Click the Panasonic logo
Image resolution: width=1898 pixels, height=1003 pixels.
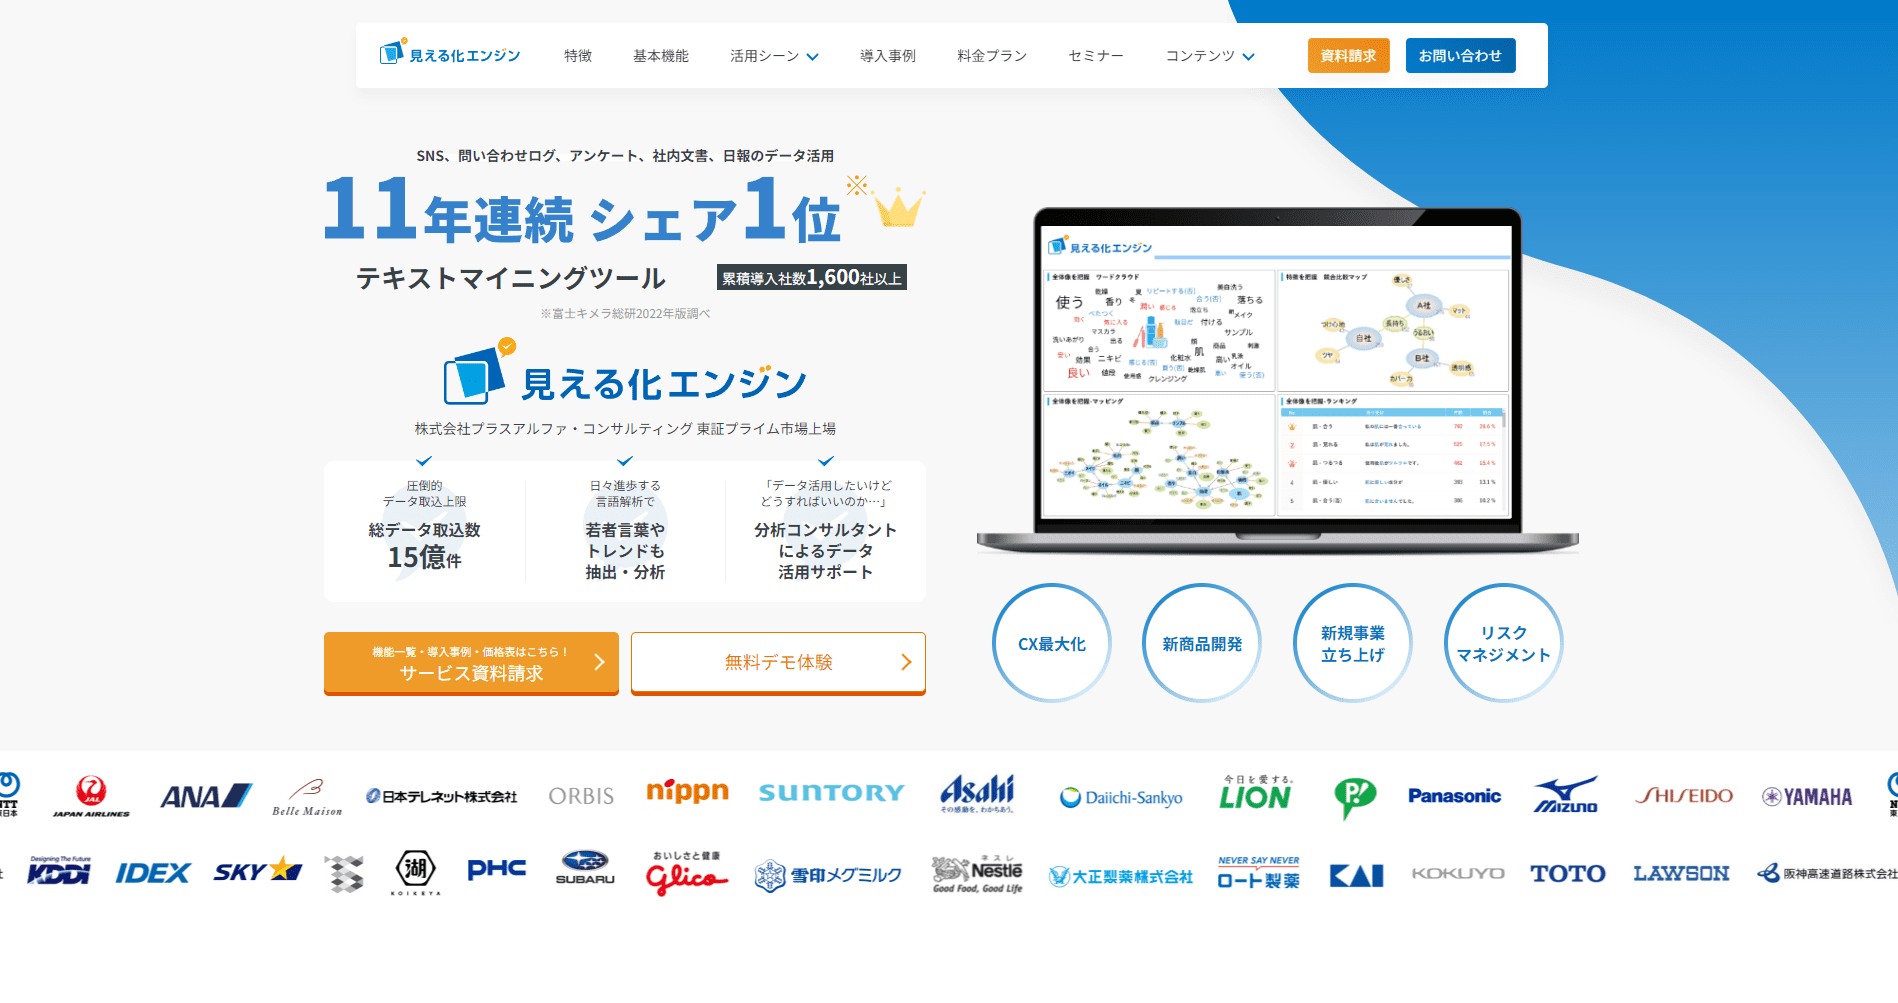pos(1455,796)
